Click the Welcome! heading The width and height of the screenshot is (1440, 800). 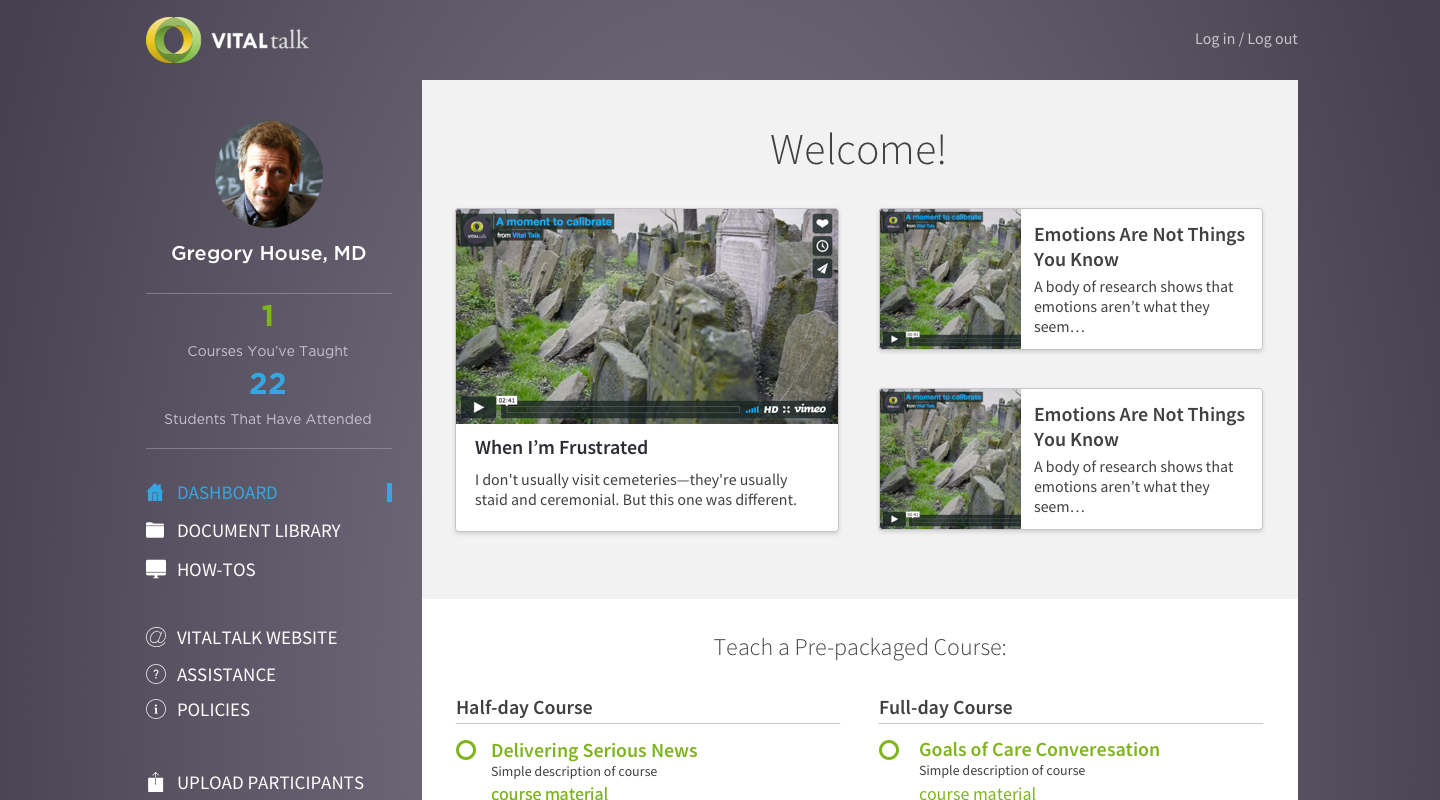tap(858, 149)
